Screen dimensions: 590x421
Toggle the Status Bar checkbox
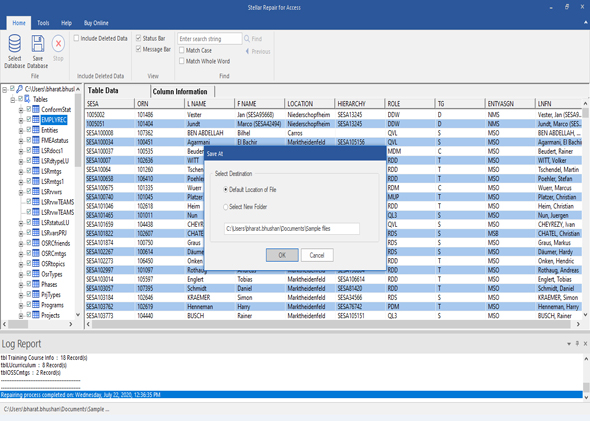click(138, 38)
